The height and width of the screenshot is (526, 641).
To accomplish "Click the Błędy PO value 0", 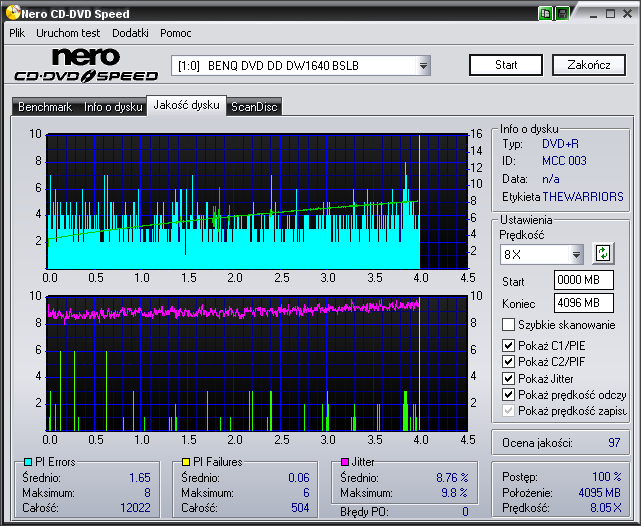I will [465, 512].
